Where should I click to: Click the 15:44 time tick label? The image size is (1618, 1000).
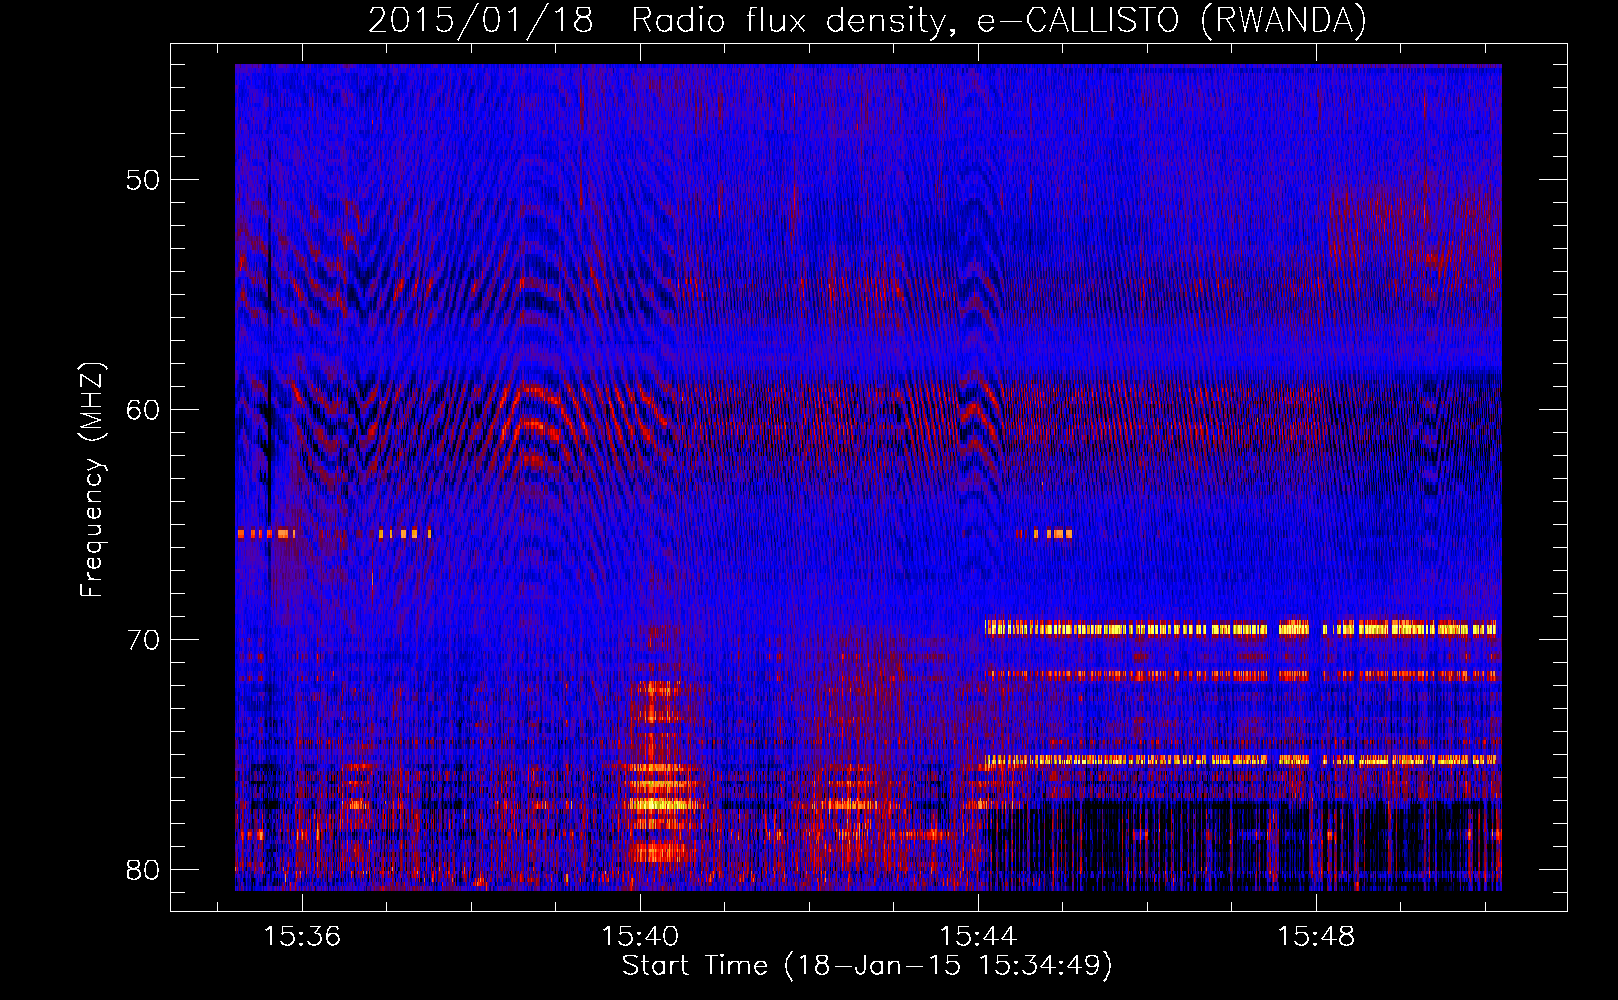(x=978, y=936)
